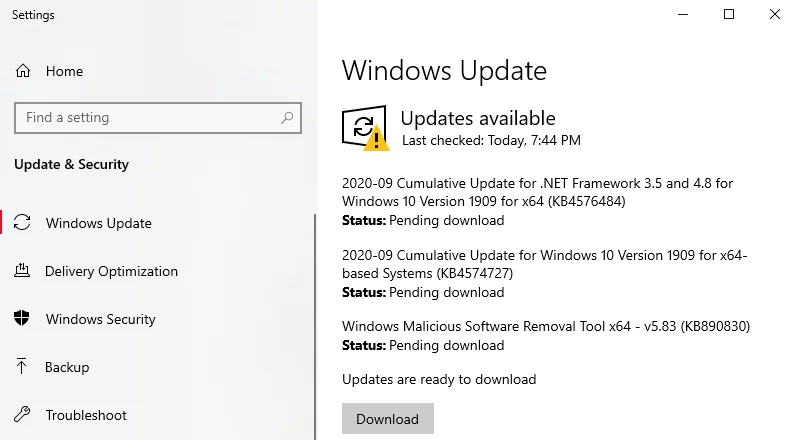794x440 pixels.
Task: Click the Windows Security shield icon
Action: [x=22, y=318]
